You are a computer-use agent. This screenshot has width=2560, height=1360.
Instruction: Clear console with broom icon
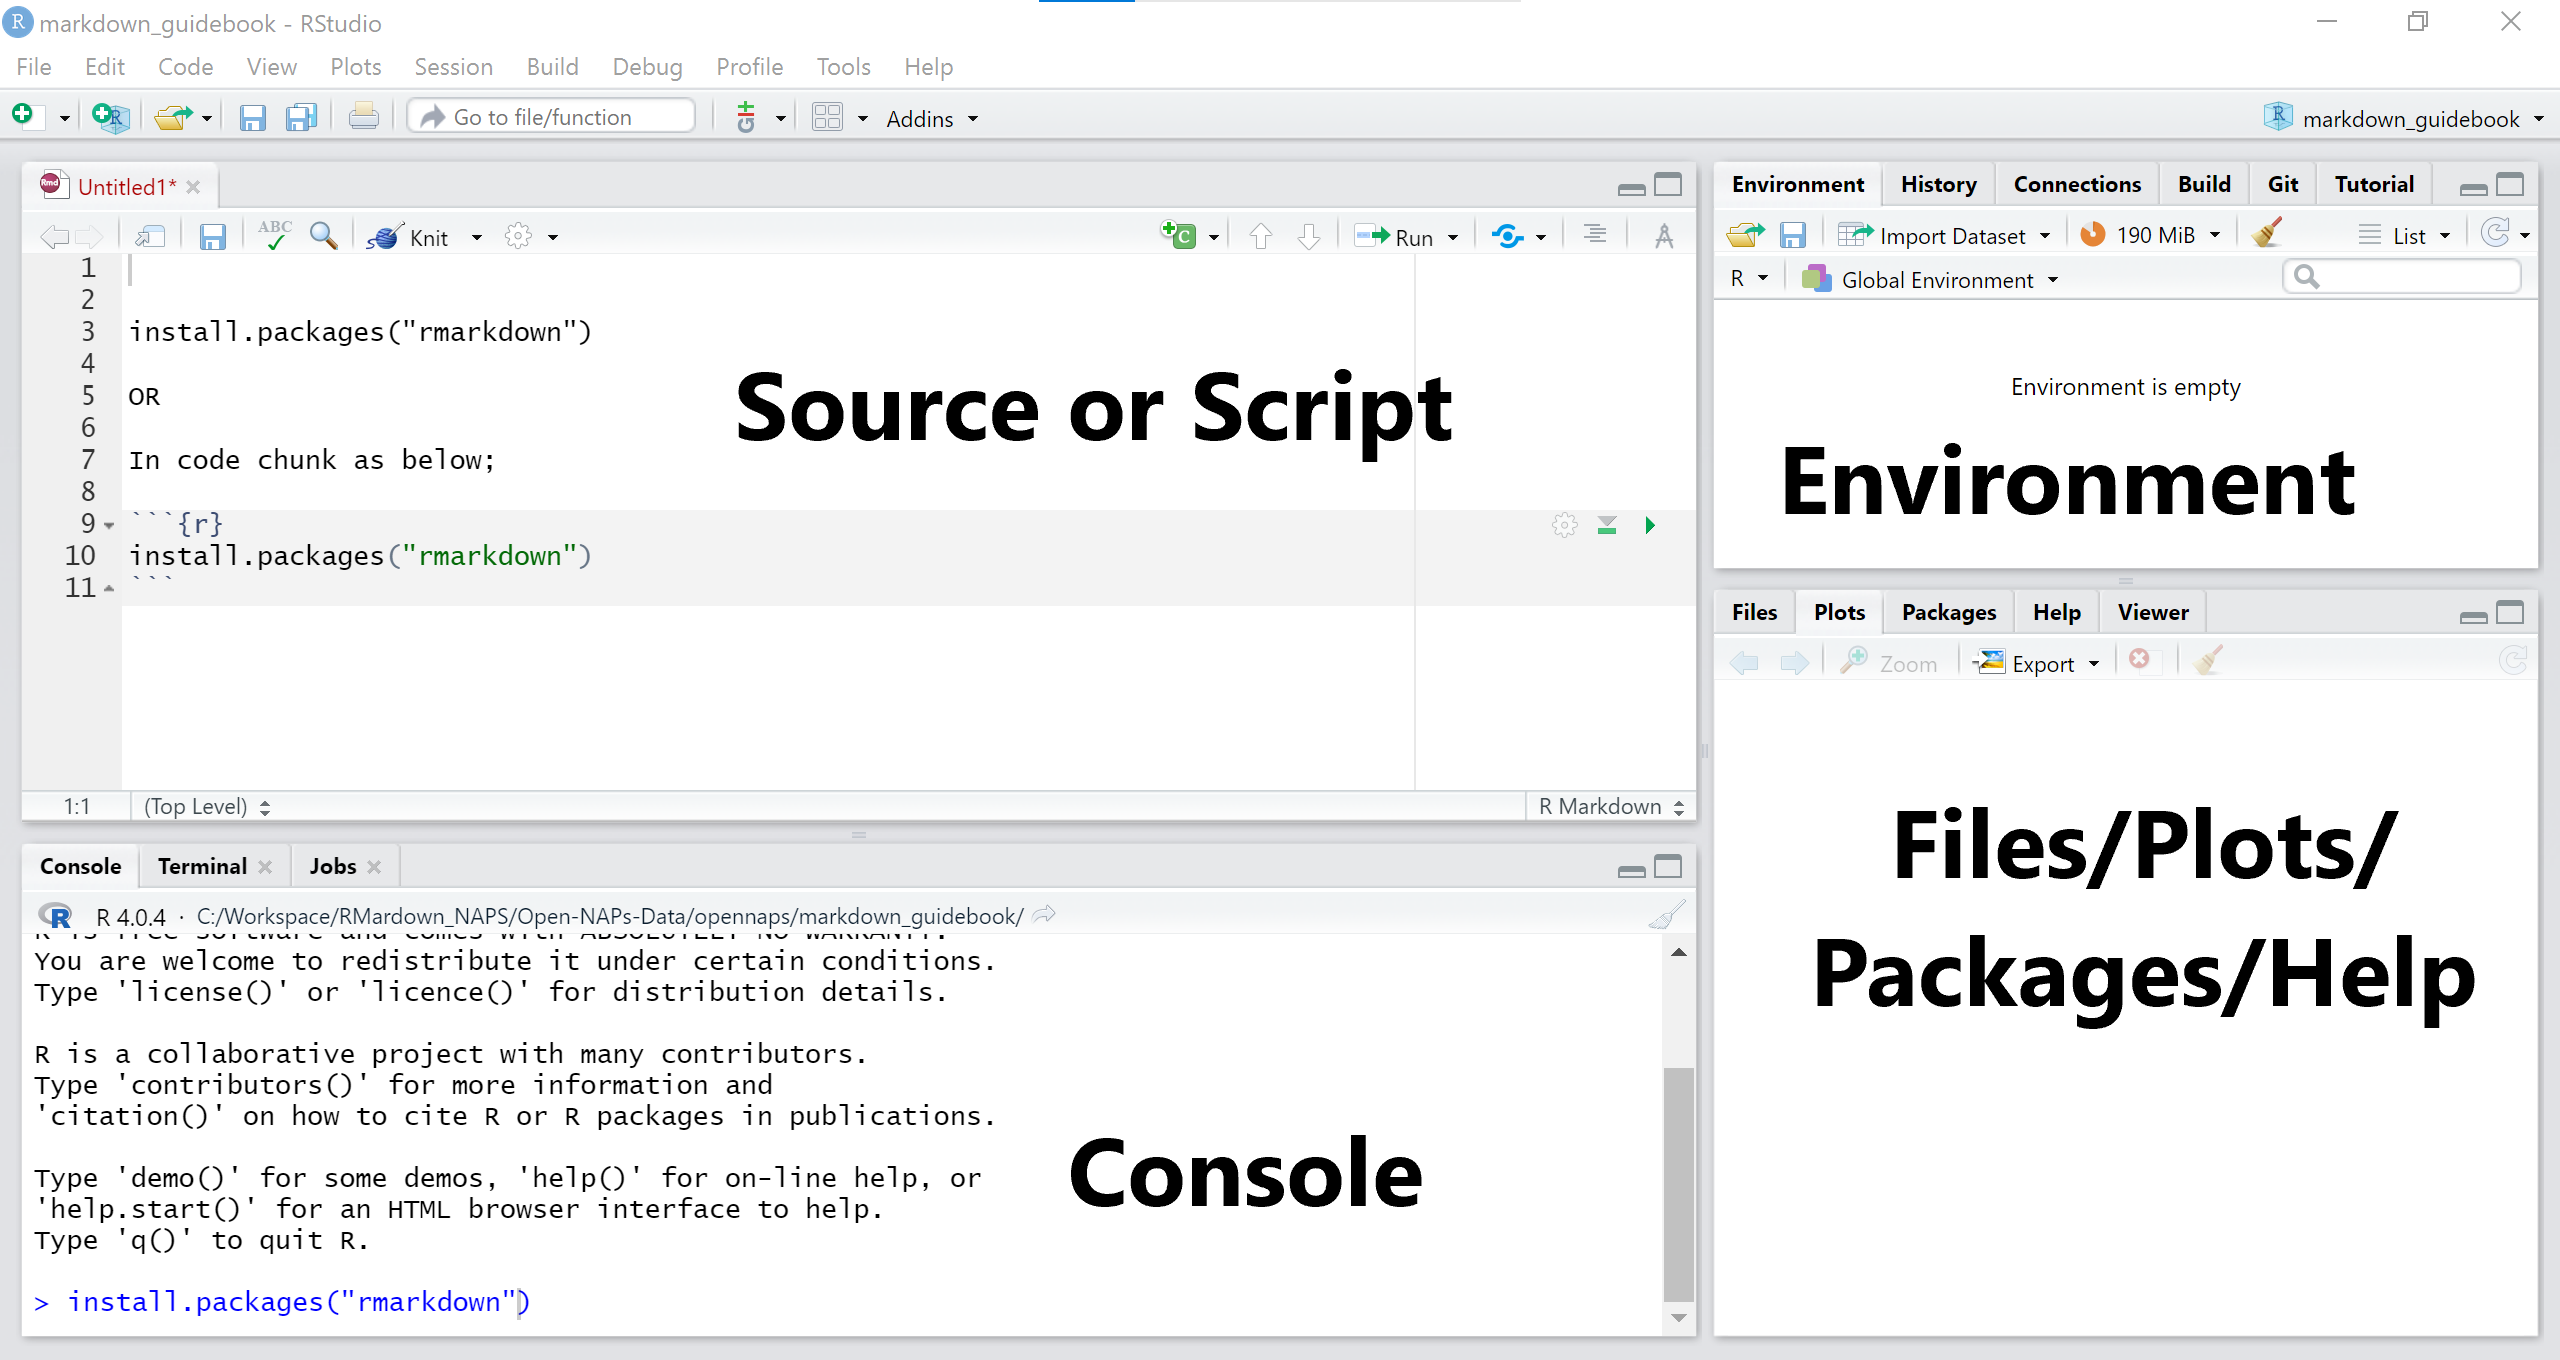tap(1666, 915)
